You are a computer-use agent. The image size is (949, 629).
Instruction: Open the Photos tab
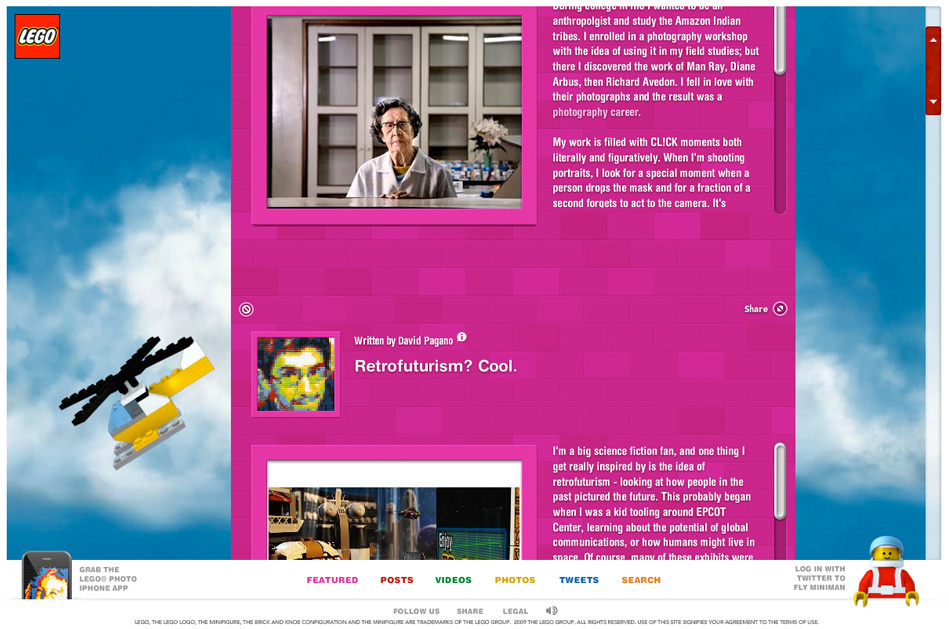pyautogui.click(x=515, y=580)
